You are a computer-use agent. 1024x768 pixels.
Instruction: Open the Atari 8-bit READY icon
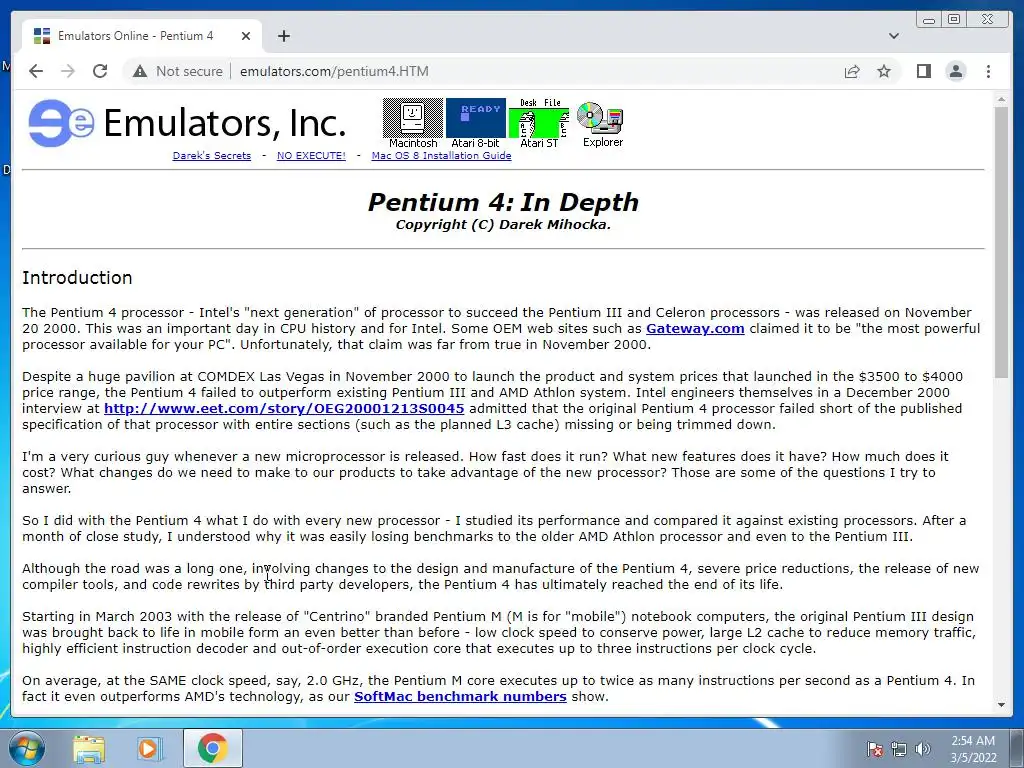pyautogui.click(x=475, y=123)
